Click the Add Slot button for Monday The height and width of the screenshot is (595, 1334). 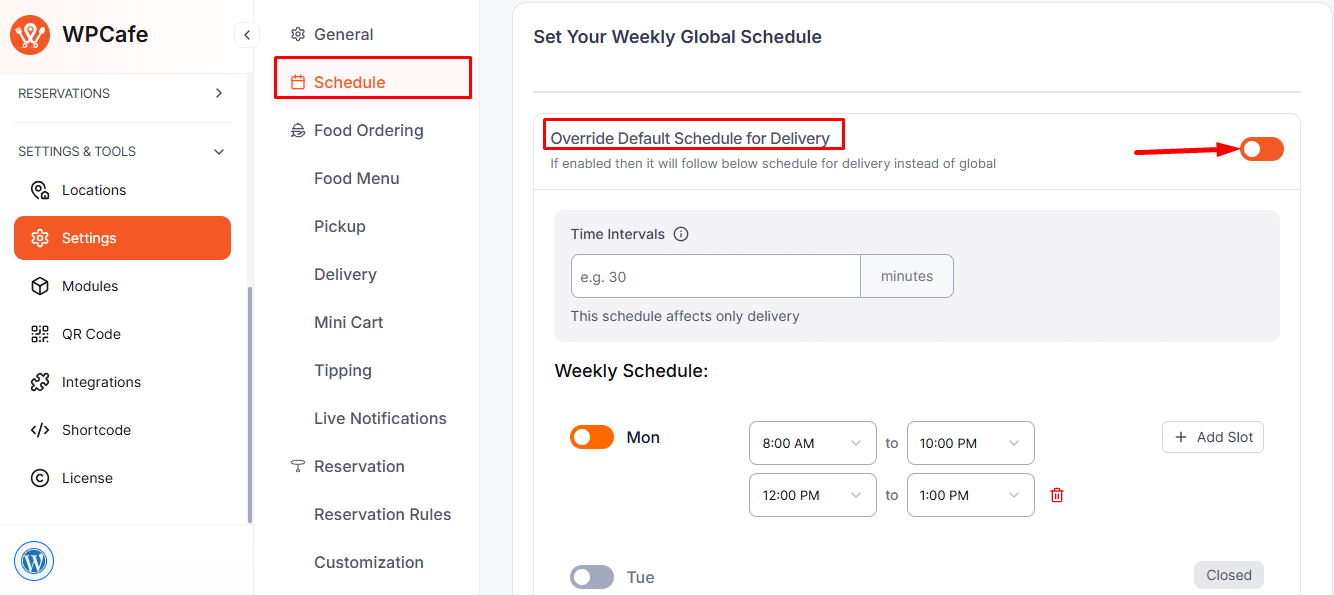pyautogui.click(x=1212, y=437)
